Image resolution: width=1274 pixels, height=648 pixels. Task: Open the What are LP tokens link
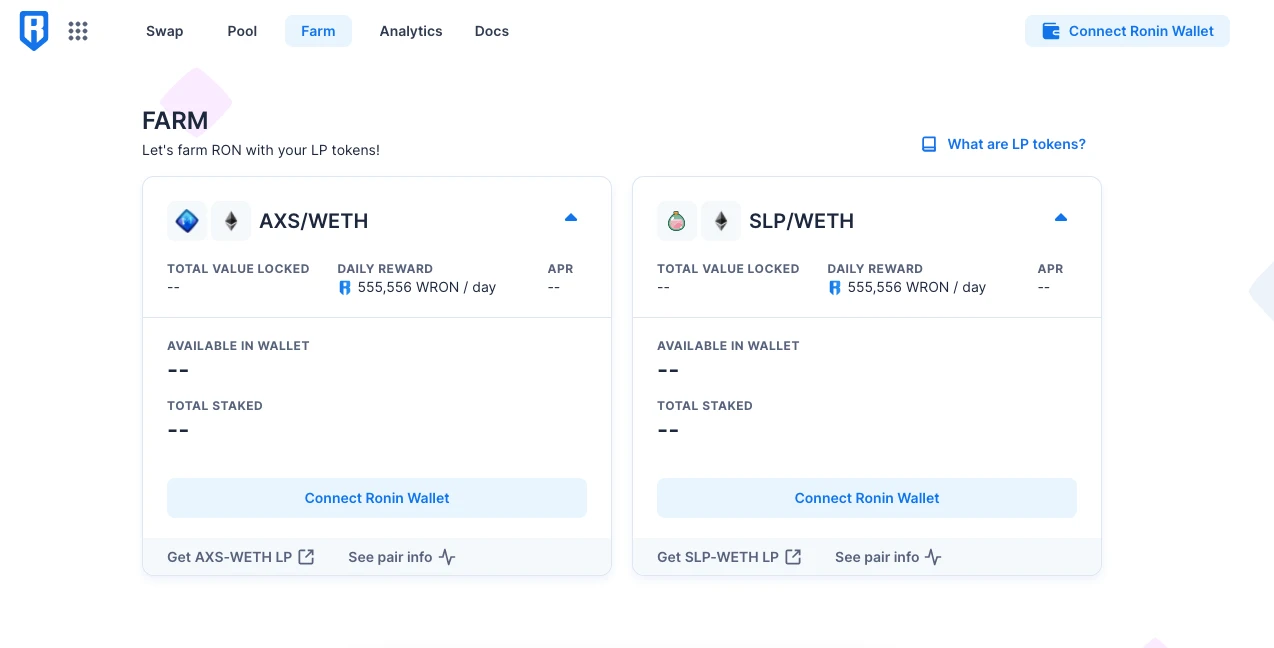coord(1003,144)
